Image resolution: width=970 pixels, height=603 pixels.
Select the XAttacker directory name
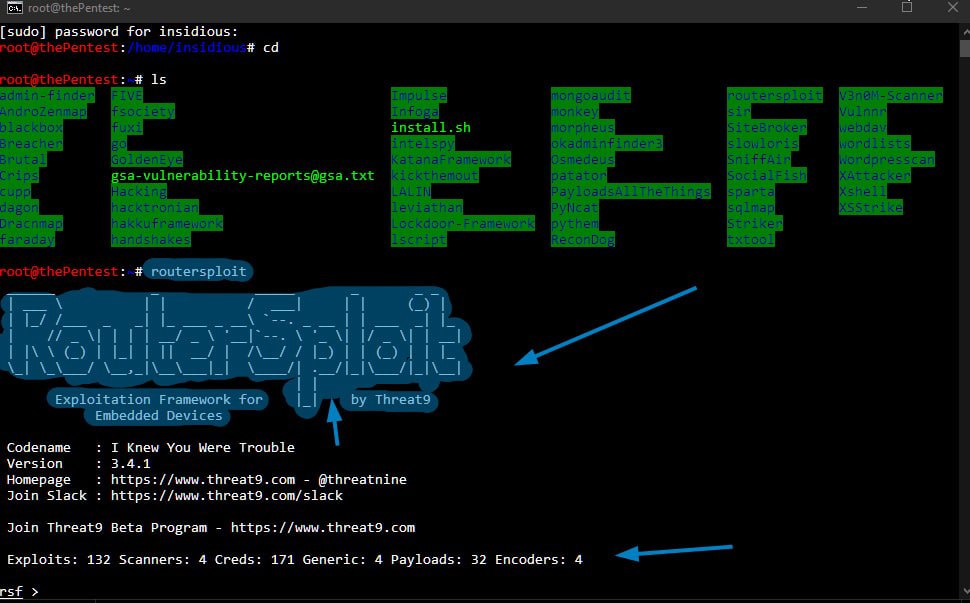click(875, 176)
